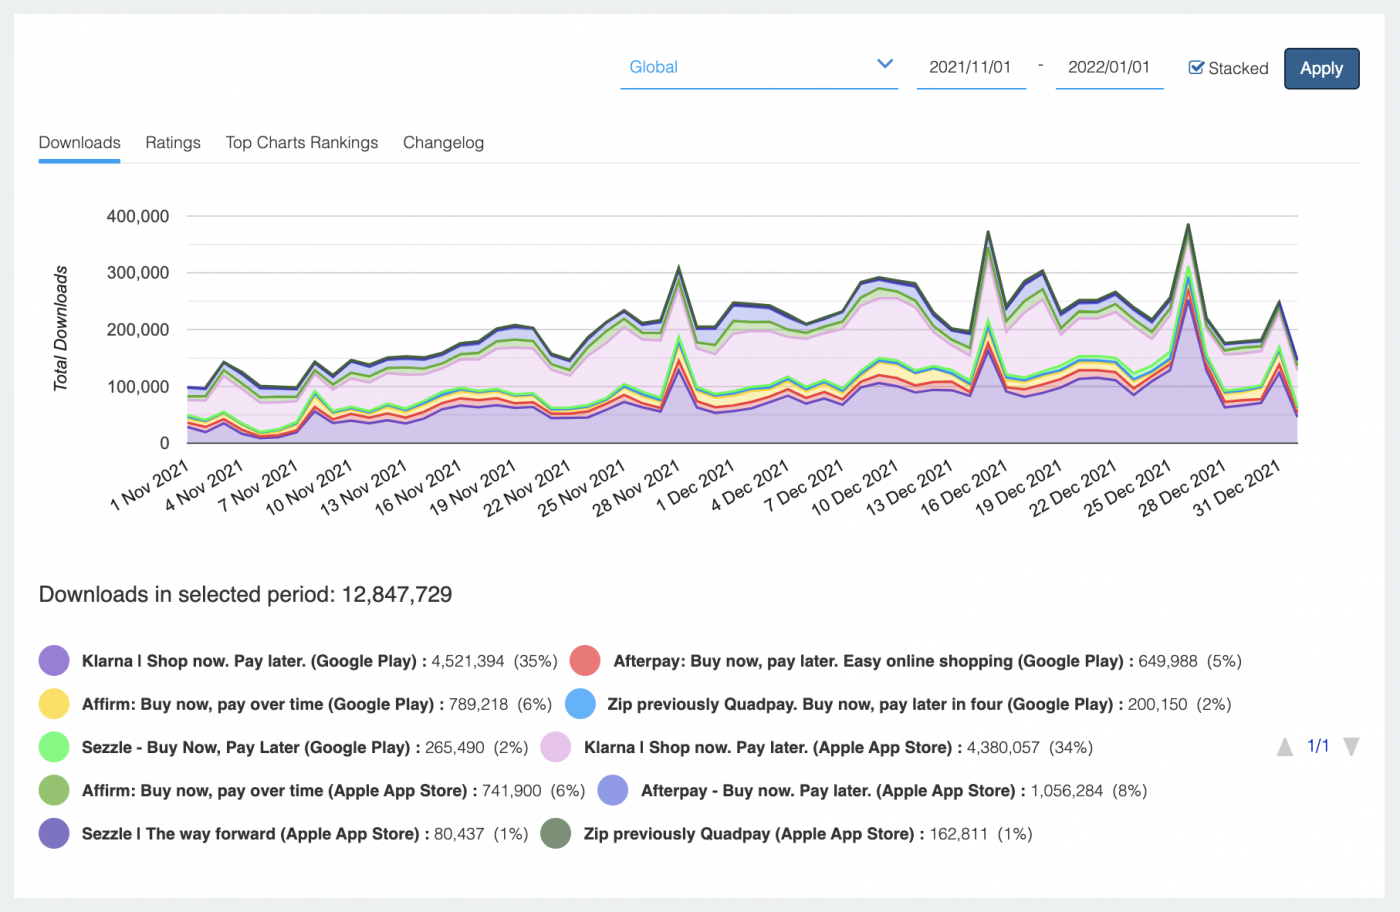Screen dimensions: 1400x912
Task: Select the dark purple Sezzle Apple Store dot
Action: [55, 833]
